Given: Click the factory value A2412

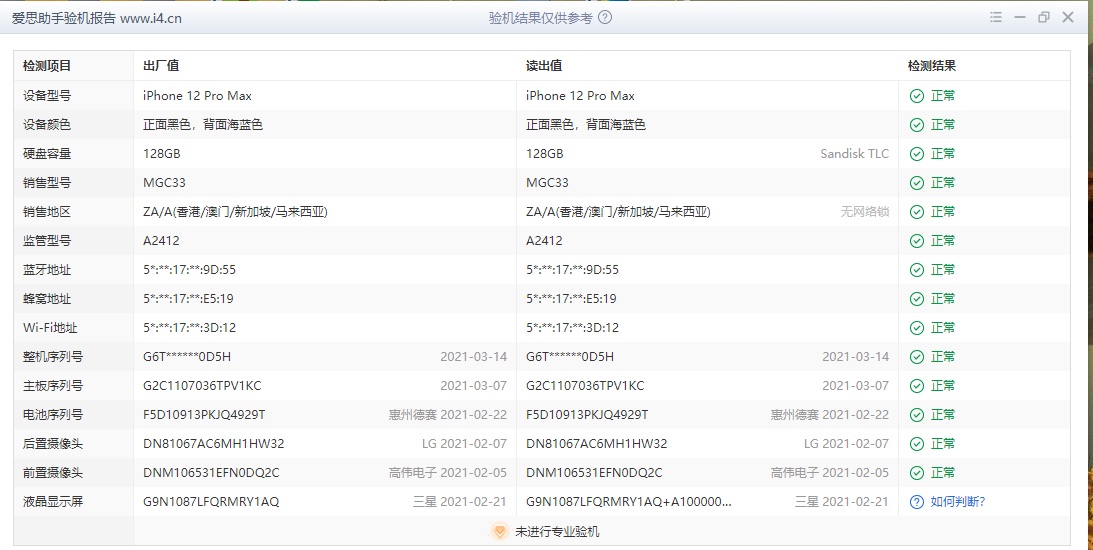Looking at the screenshot, I should 161,241.
